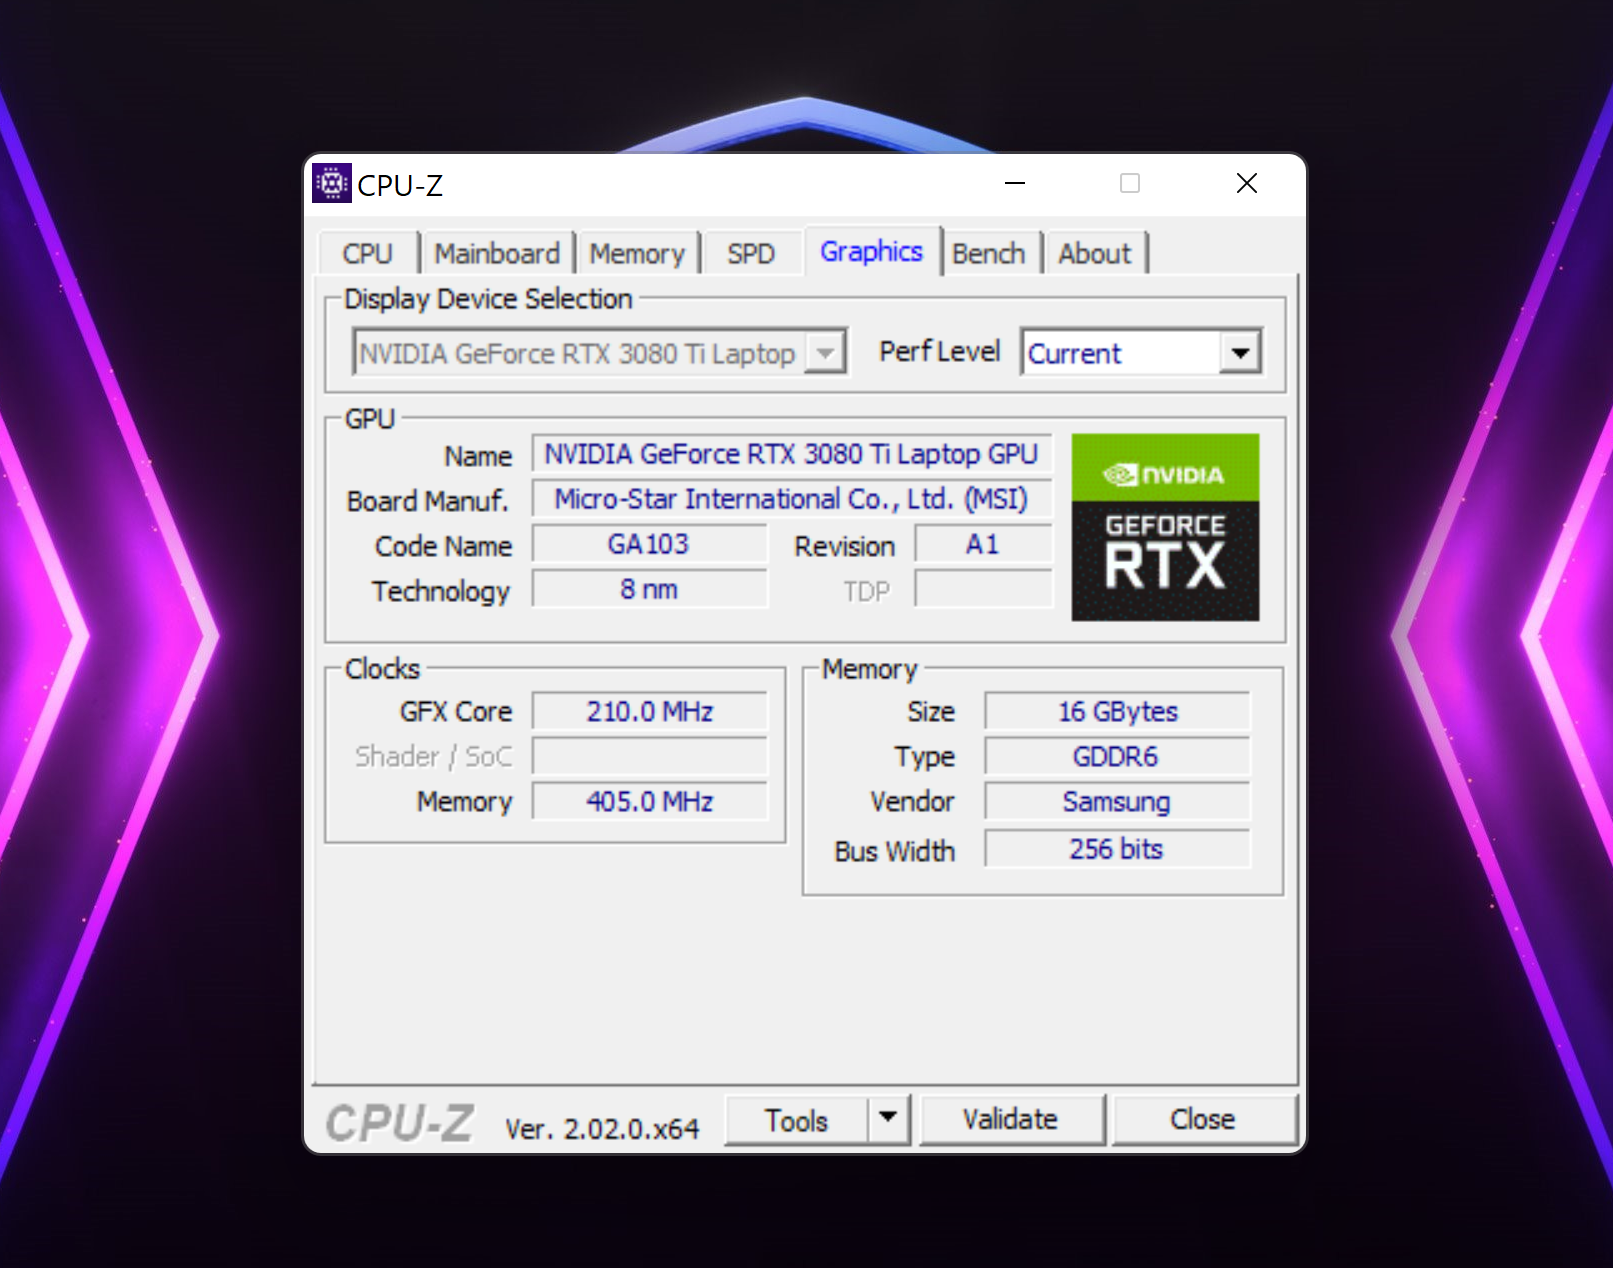Open the Mainboard tab
1613x1268 pixels.
497,254
